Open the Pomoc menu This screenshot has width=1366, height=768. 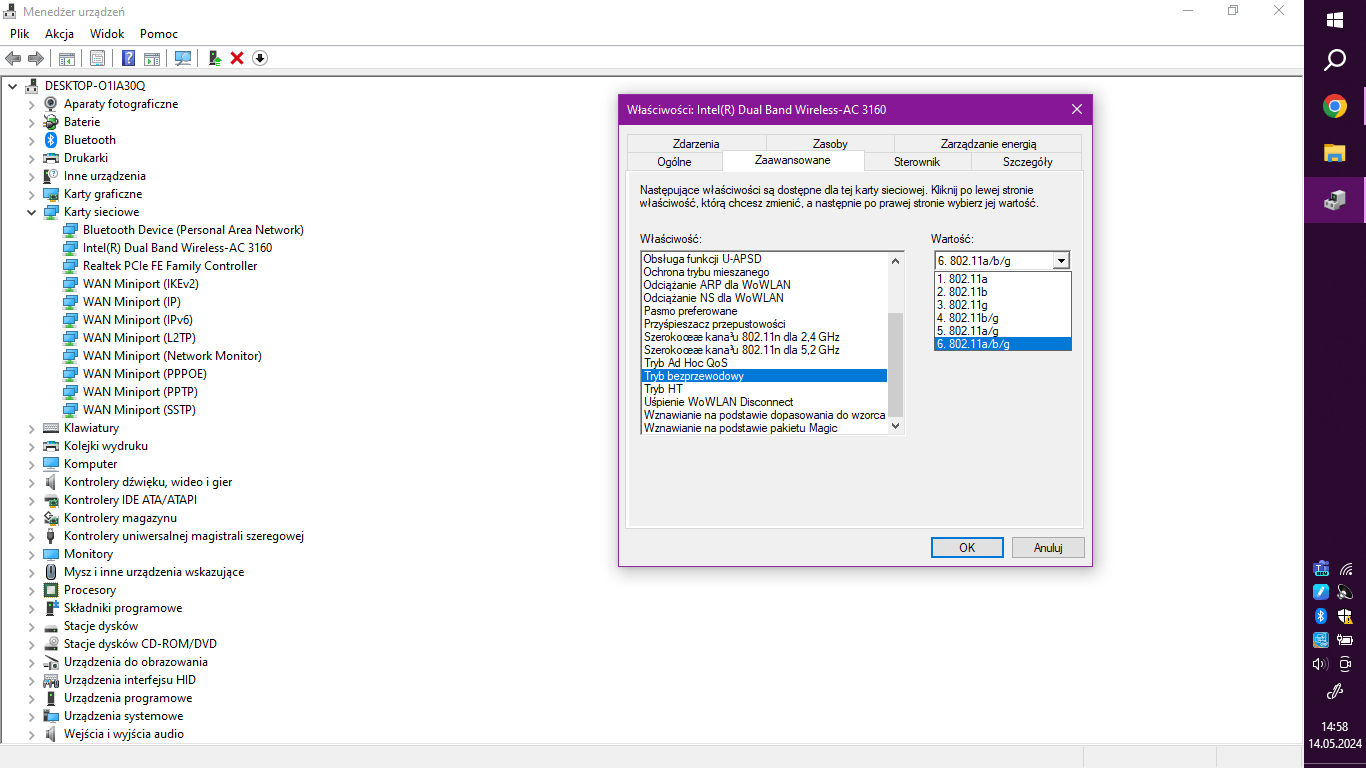159,33
